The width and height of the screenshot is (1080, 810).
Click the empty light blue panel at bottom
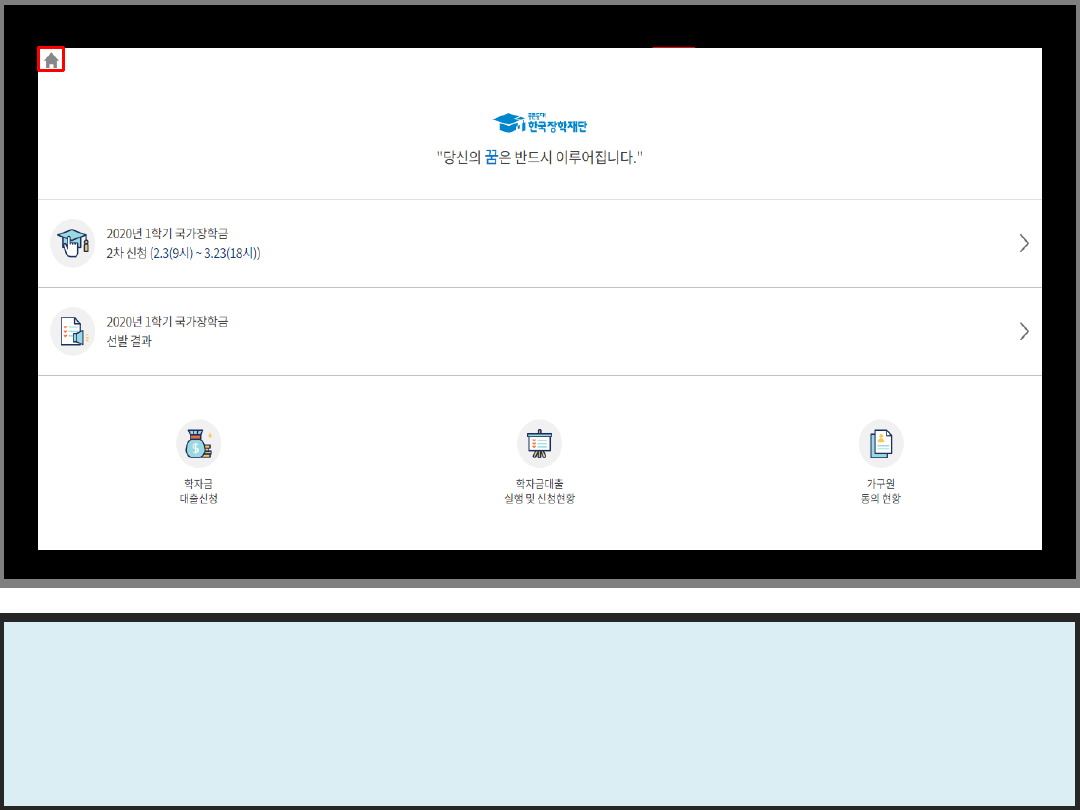pos(539,713)
